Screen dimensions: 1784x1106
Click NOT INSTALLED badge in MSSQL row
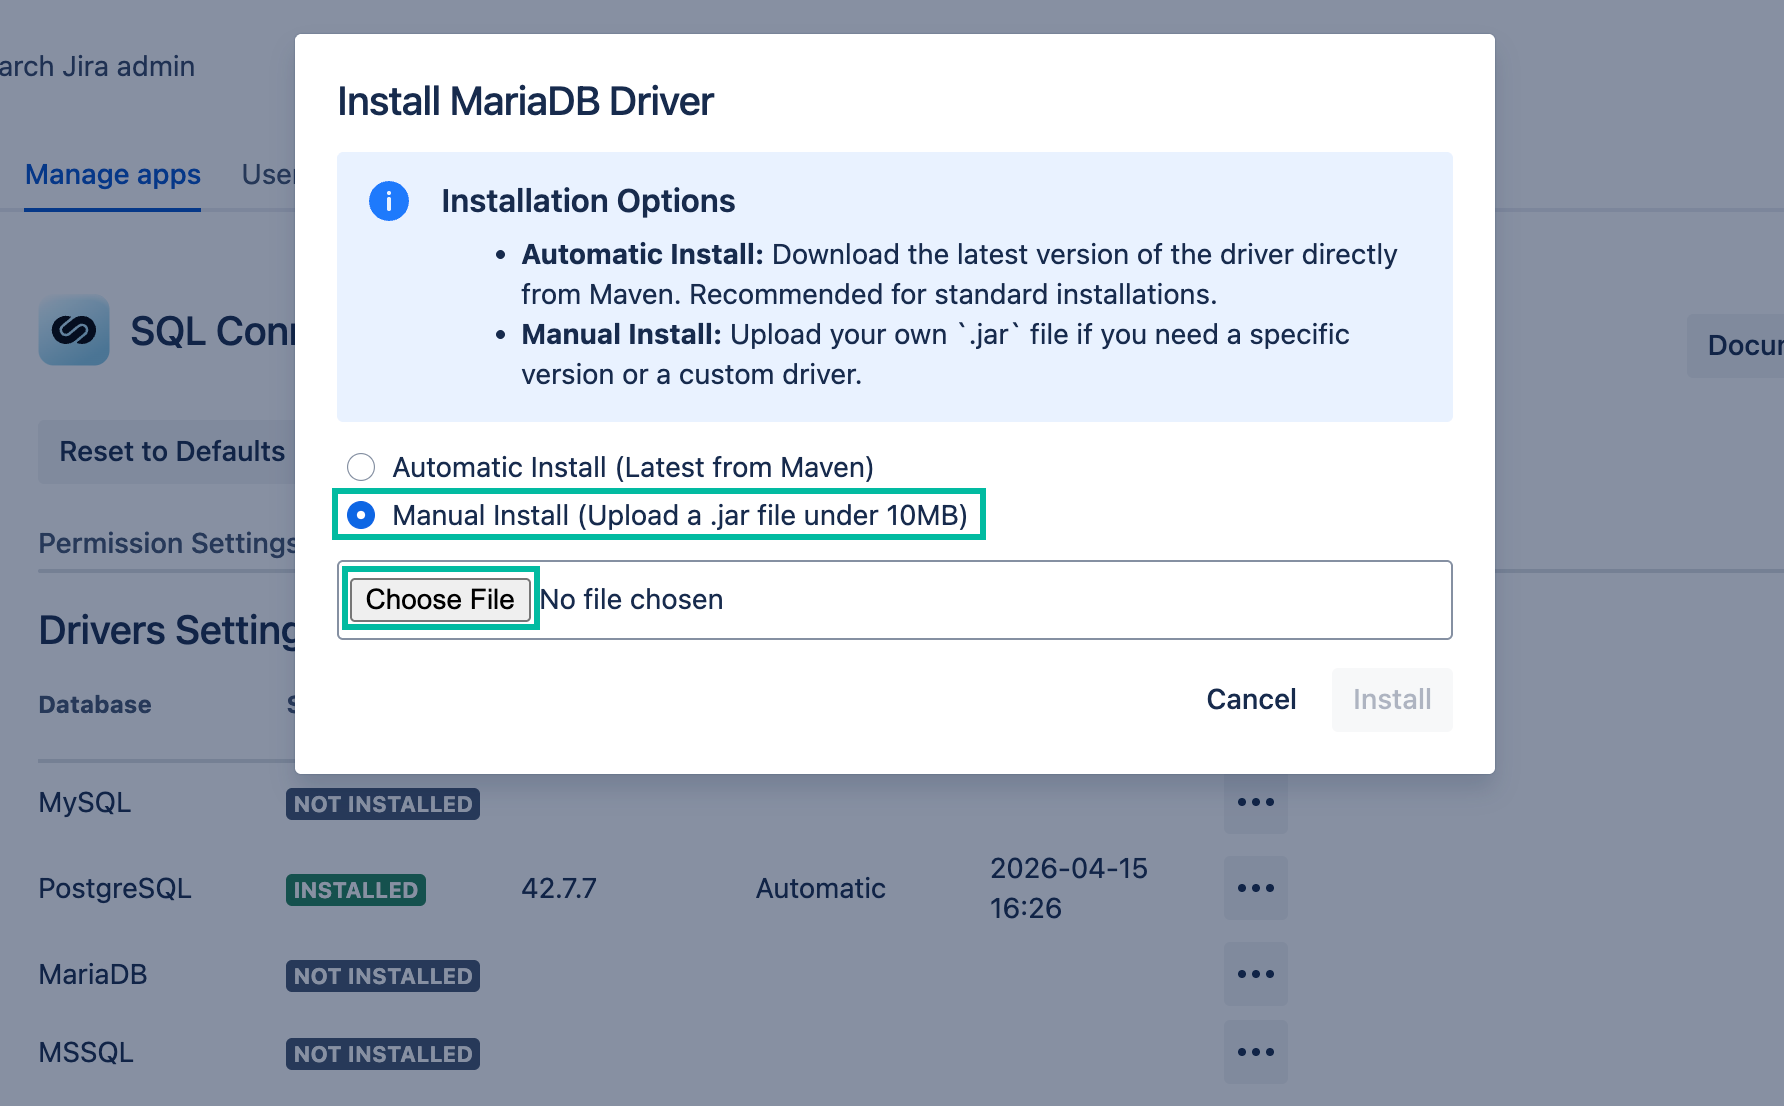click(x=383, y=1054)
